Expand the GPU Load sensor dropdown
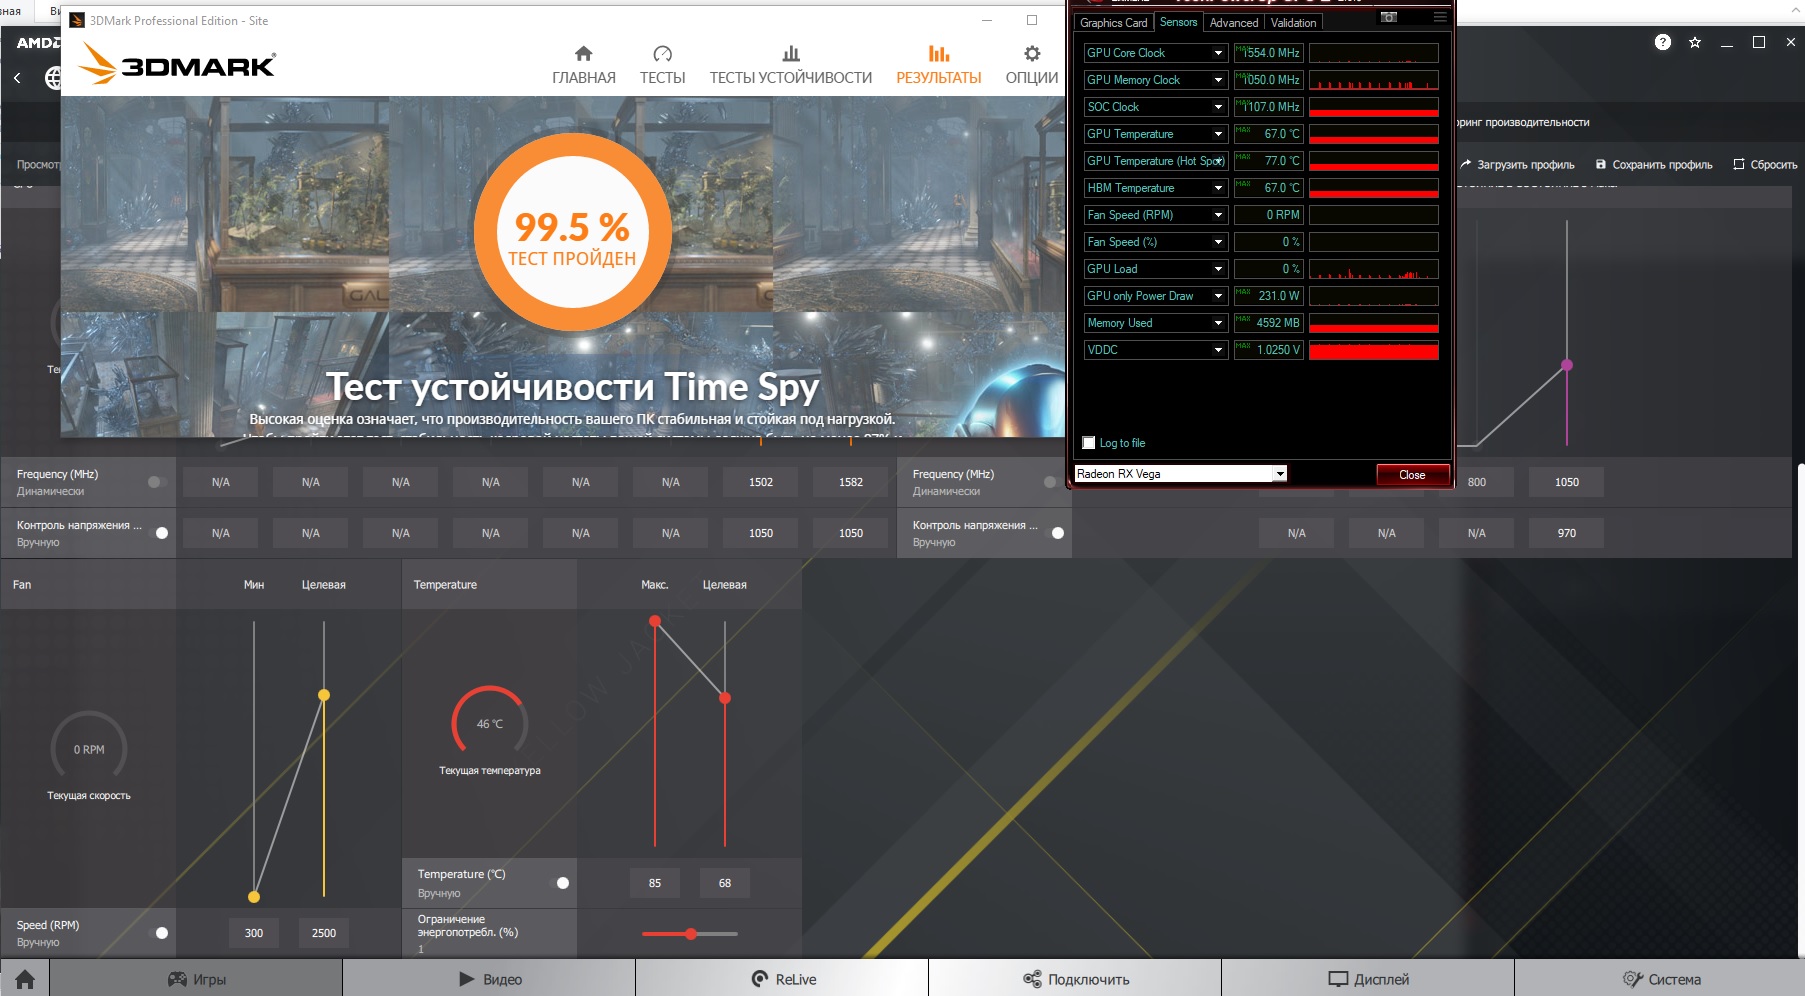The image size is (1805, 996). [1218, 269]
